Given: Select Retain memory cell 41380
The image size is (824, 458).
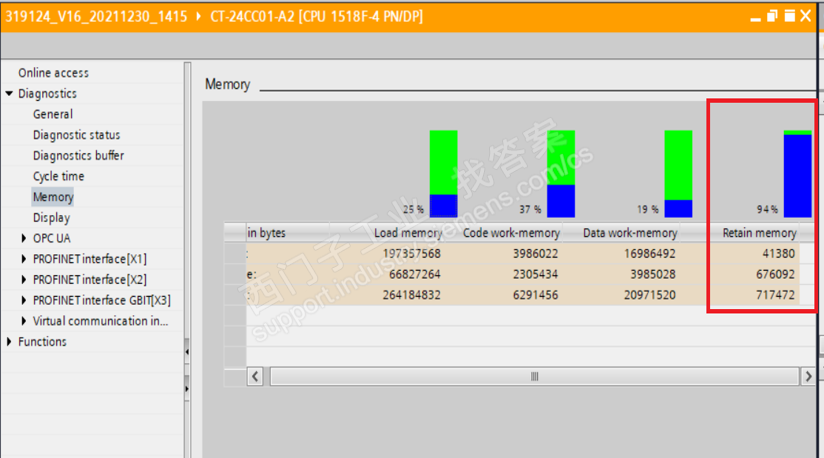Looking at the screenshot, I should (x=779, y=254).
